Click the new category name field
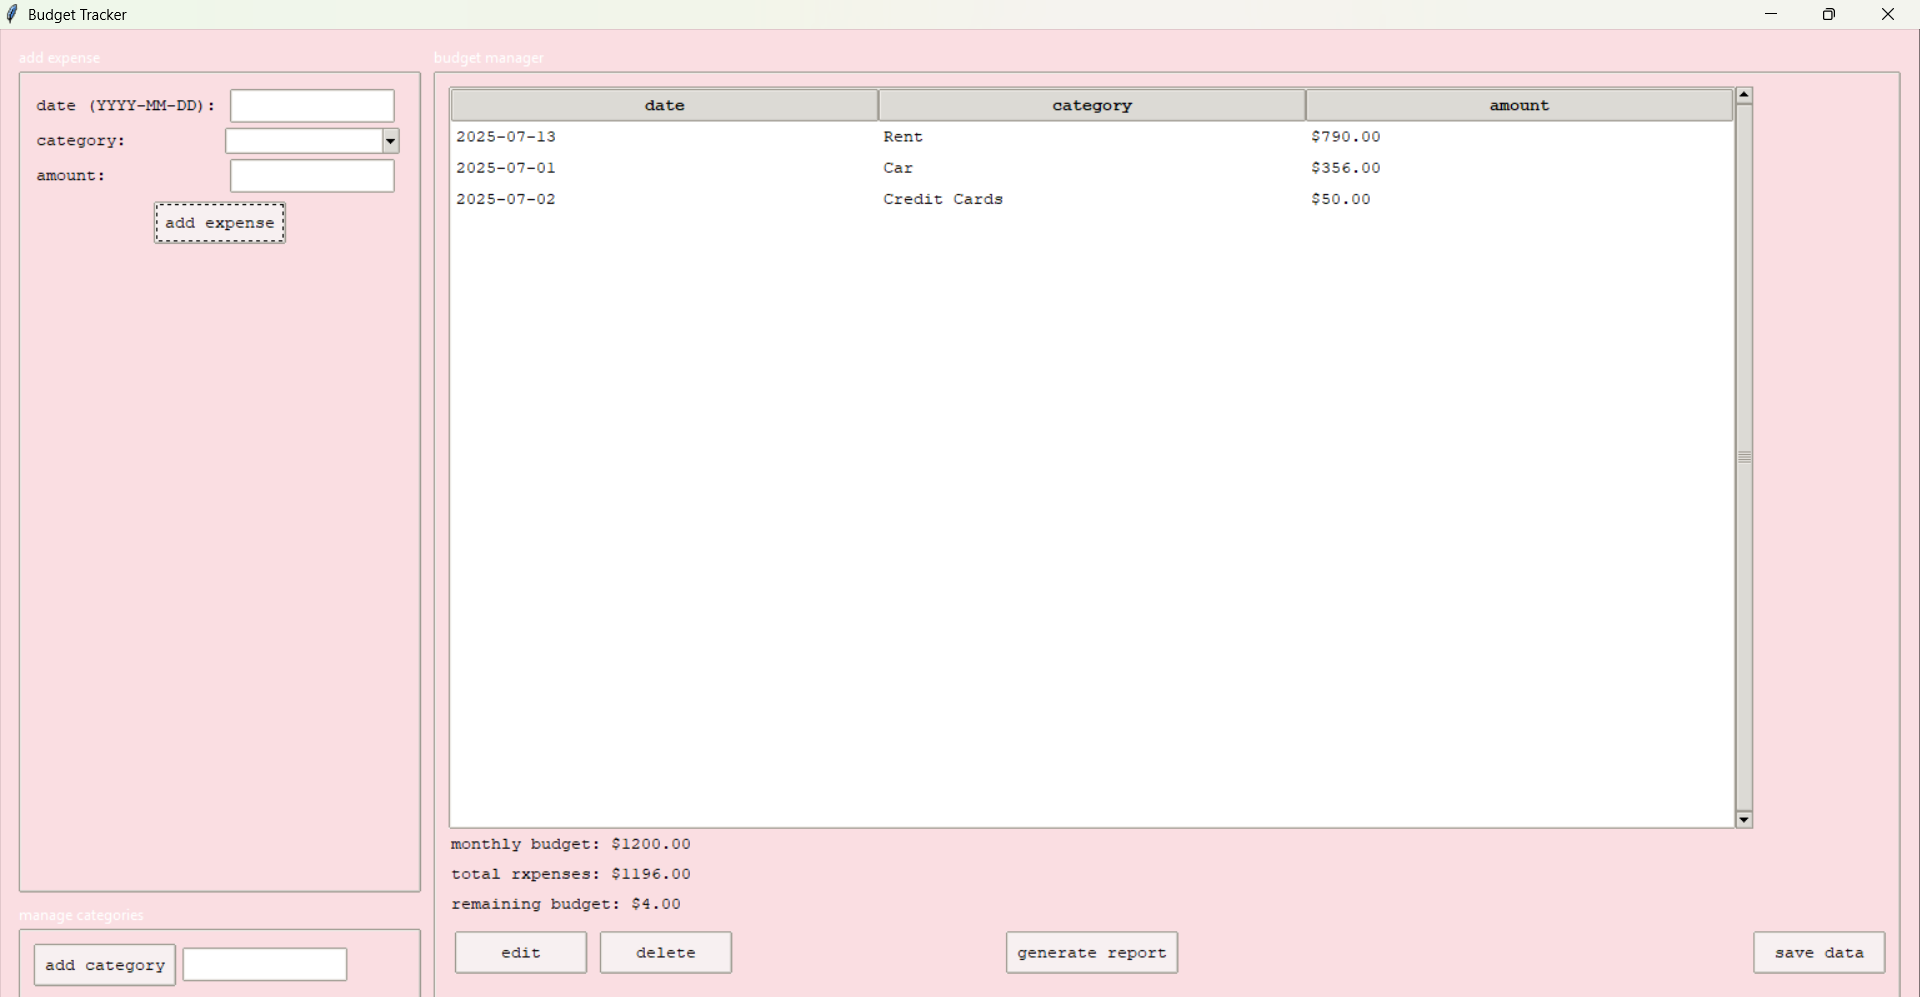1920x997 pixels. [265, 965]
